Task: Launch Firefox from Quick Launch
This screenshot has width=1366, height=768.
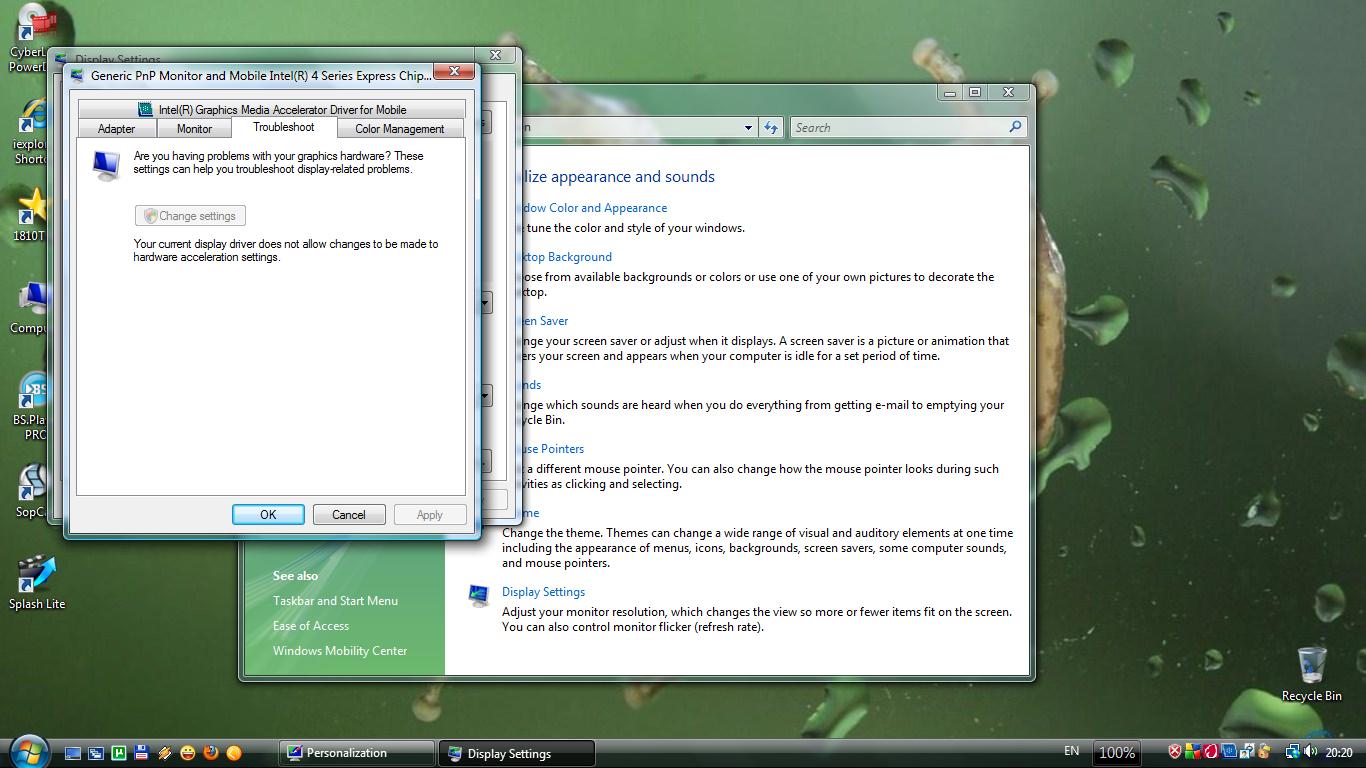Action: (211, 753)
